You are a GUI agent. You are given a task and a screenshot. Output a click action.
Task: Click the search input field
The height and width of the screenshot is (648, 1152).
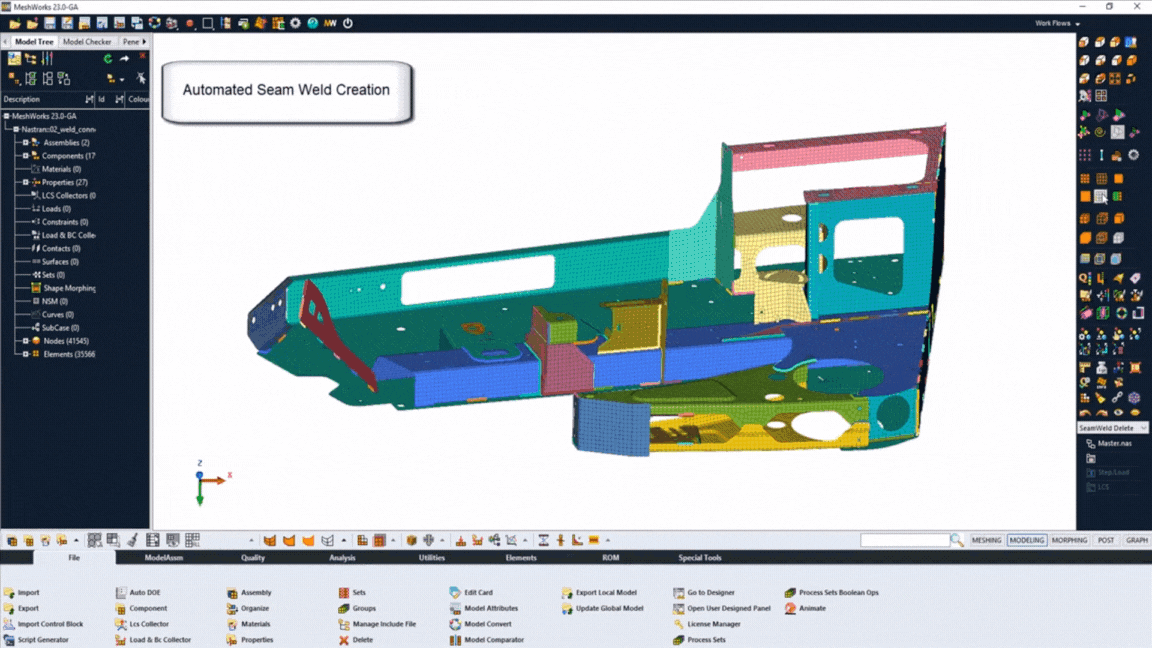pyautogui.click(x=904, y=540)
